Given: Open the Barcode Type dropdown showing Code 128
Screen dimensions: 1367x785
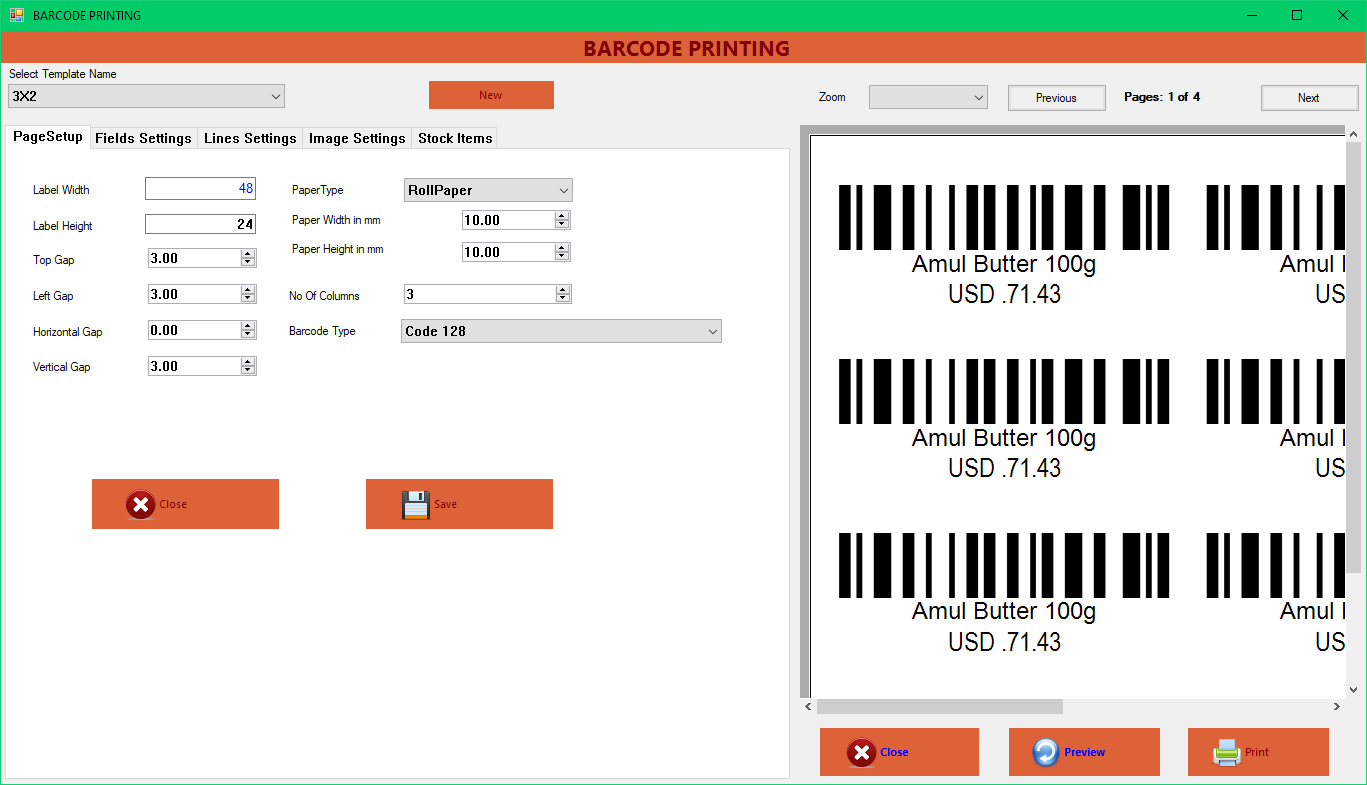Looking at the screenshot, I should [x=711, y=330].
